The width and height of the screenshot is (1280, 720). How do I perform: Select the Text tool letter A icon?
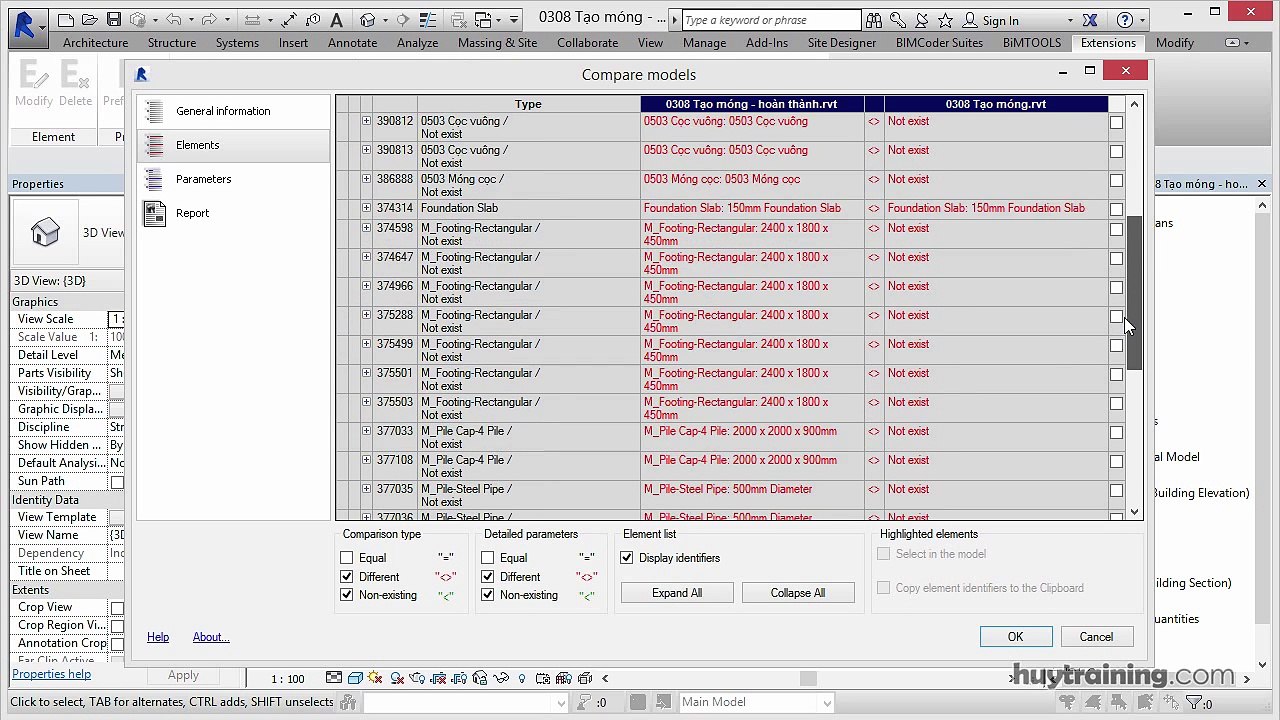336,20
